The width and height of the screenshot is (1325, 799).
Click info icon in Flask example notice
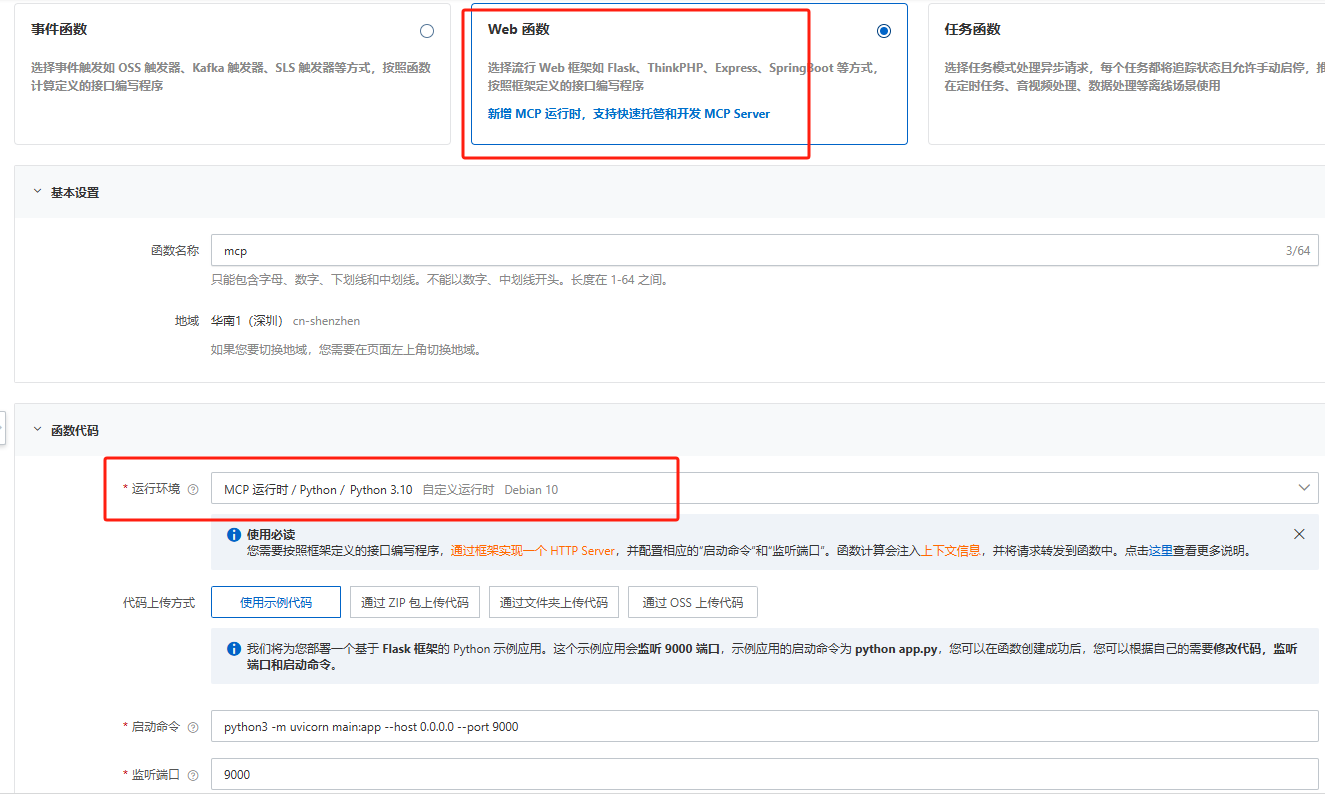233,648
